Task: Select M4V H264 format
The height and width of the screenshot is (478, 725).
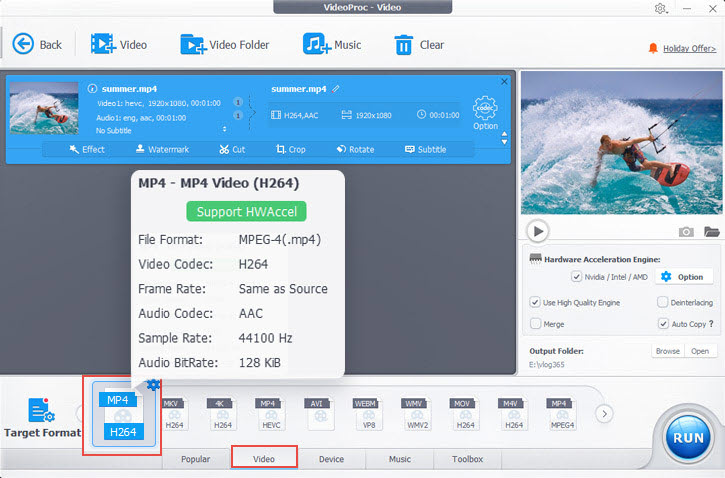Action: 513,414
